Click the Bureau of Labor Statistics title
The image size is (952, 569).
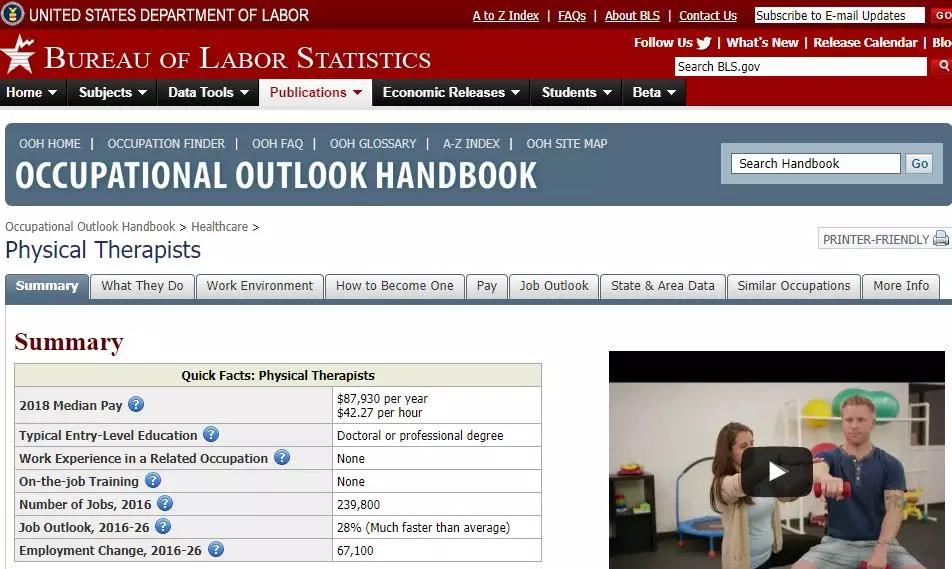point(237,58)
